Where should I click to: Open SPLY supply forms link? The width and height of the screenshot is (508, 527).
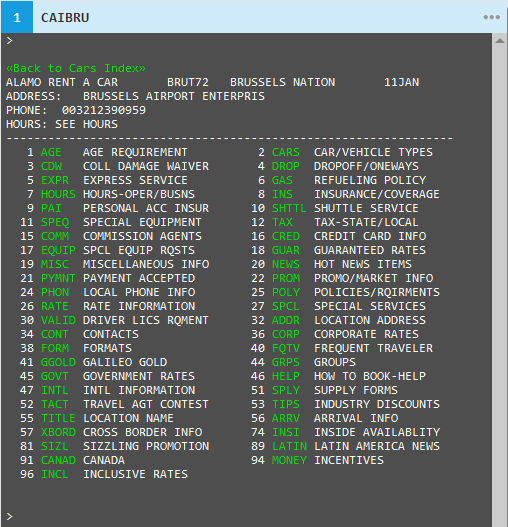(x=285, y=390)
